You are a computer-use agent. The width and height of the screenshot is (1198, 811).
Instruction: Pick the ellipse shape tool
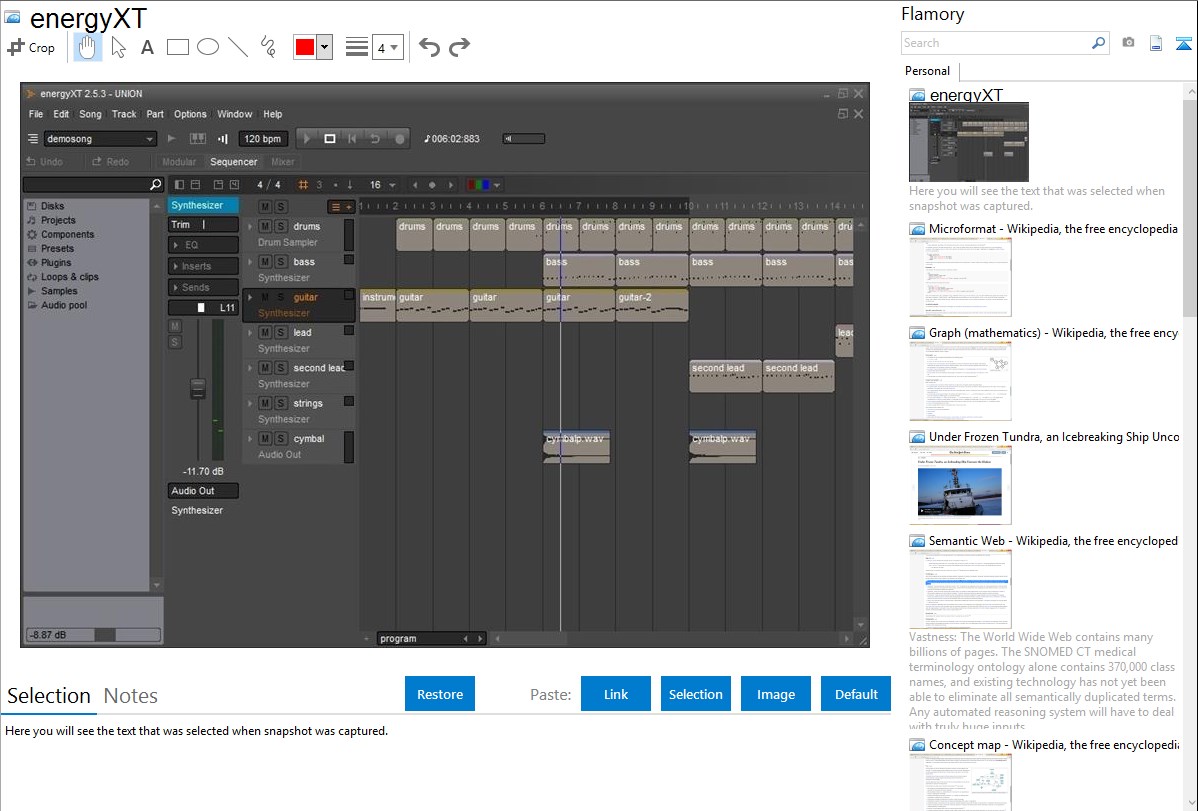coord(208,47)
